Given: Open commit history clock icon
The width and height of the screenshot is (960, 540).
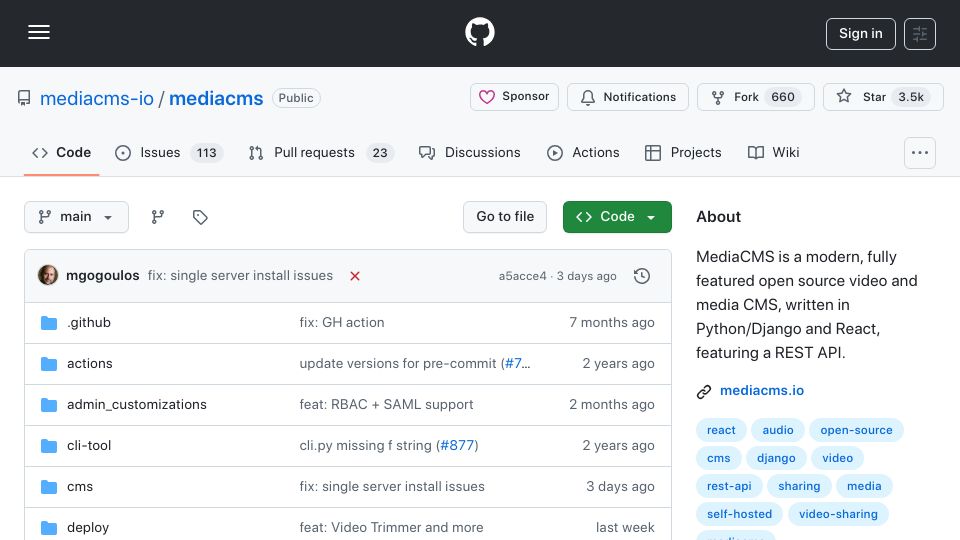Looking at the screenshot, I should [x=642, y=276].
